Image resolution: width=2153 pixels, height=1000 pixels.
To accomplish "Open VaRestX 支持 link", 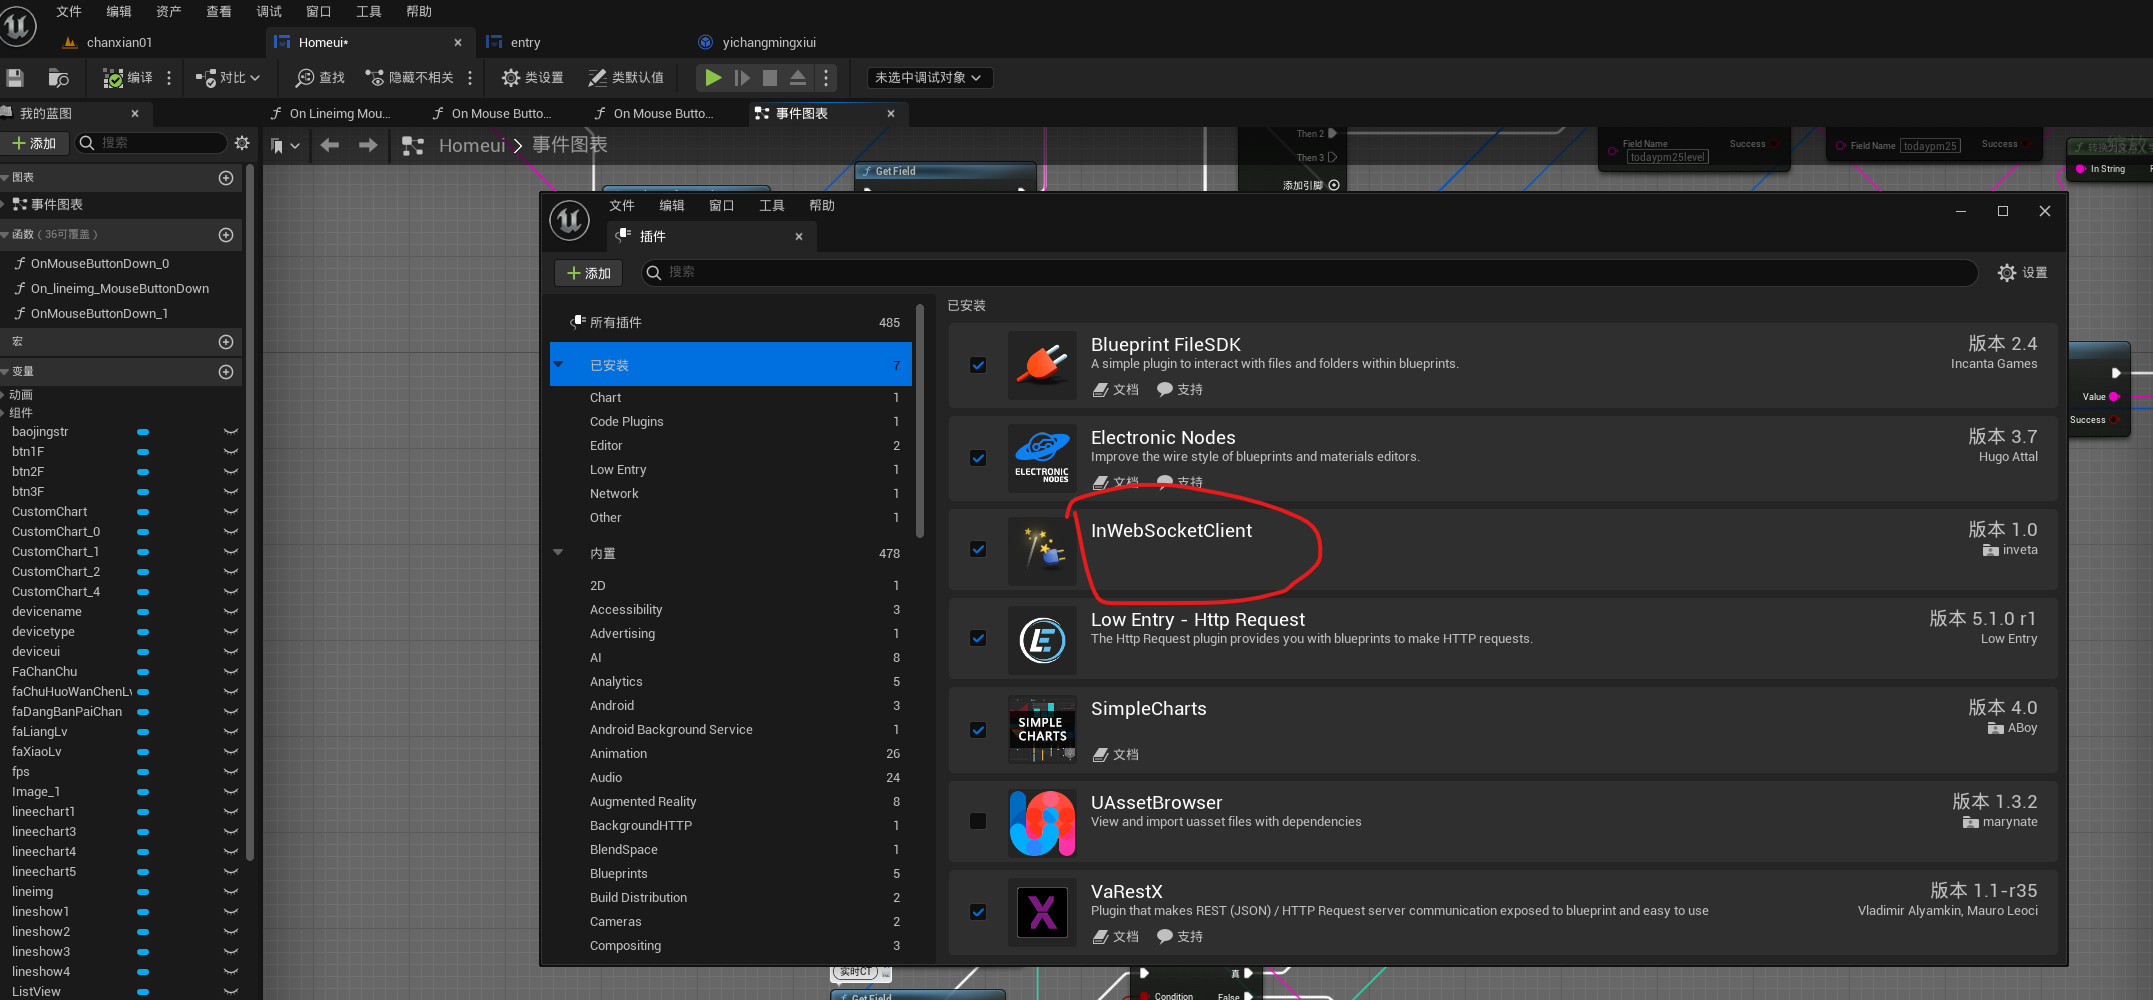I will click(1180, 937).
